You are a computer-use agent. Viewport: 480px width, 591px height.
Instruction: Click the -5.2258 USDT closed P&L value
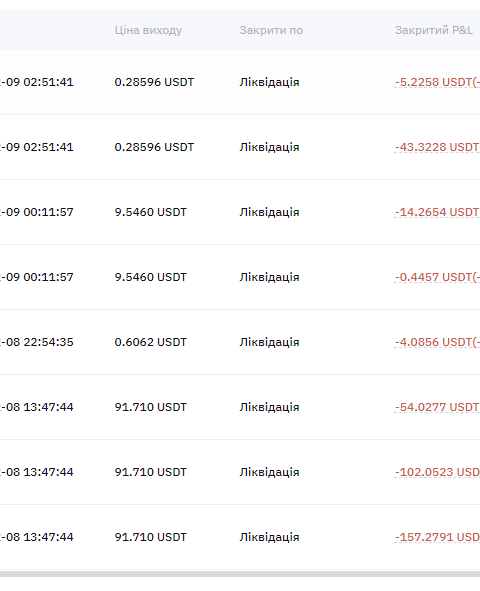pos(437,82)
